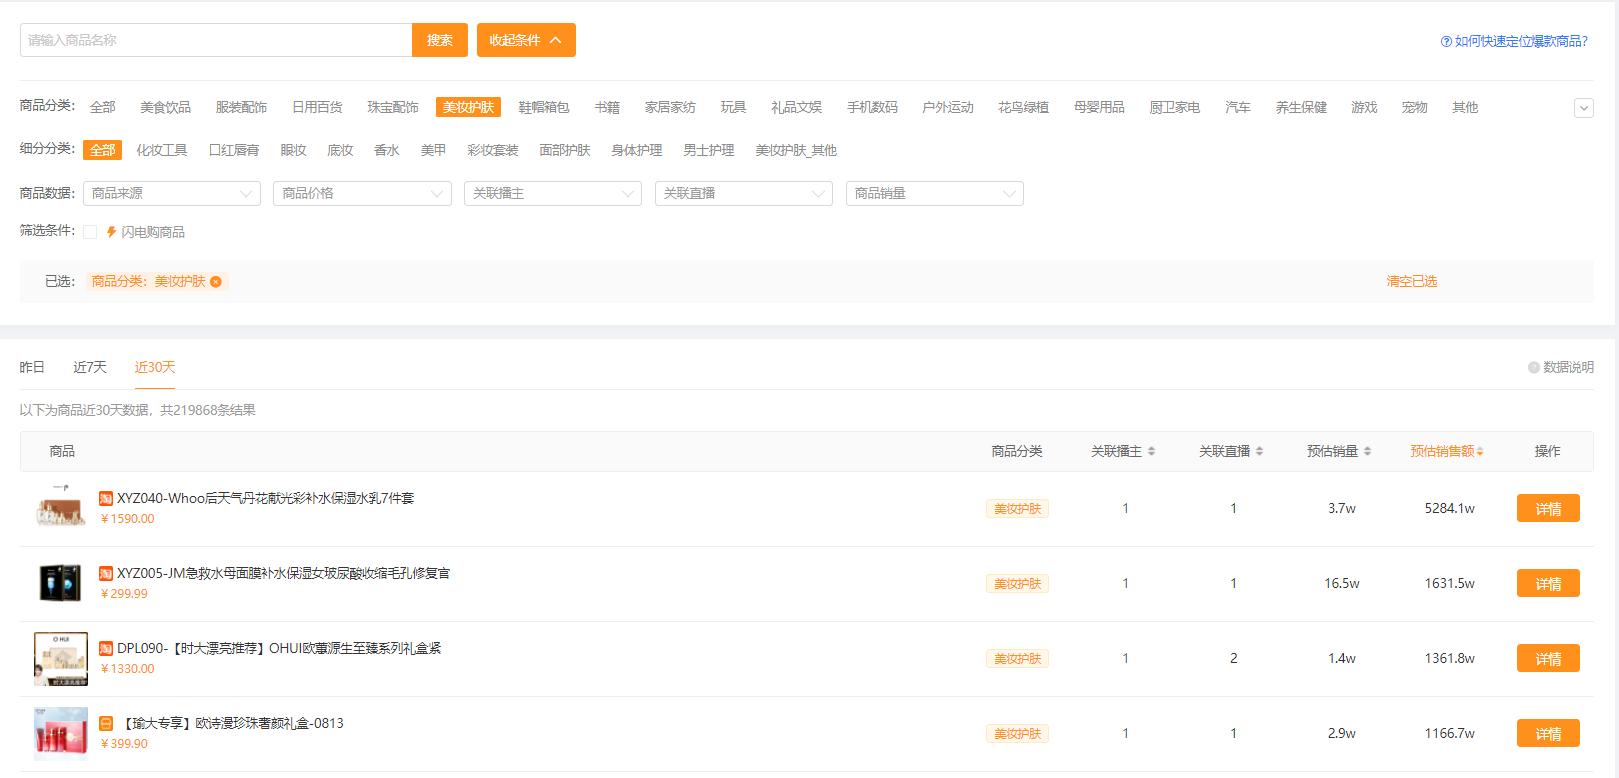Open DPL090 OHUI欧蕙 product title
This screenshot has height=778, width=1619.
(x=279, y=648)
